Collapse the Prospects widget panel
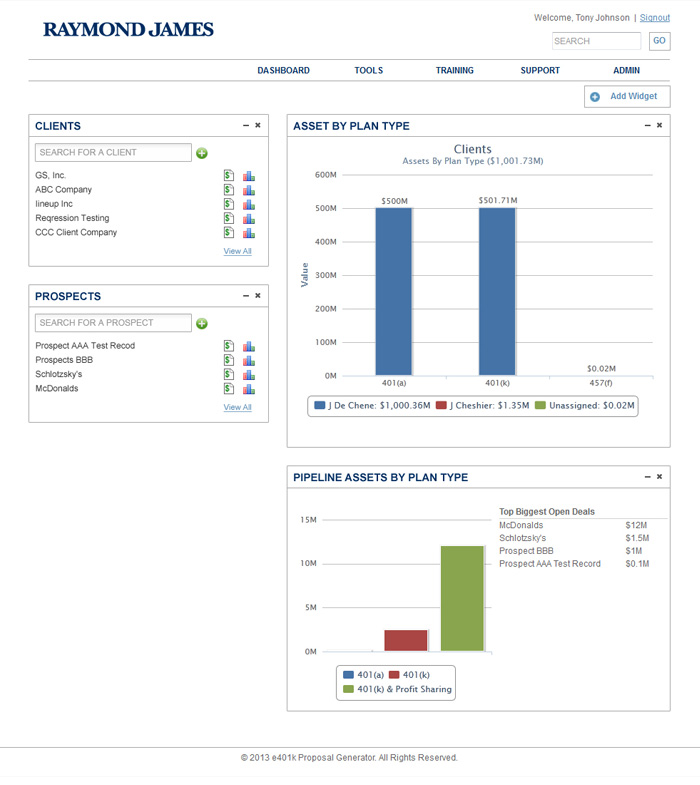 pos(246,296)
